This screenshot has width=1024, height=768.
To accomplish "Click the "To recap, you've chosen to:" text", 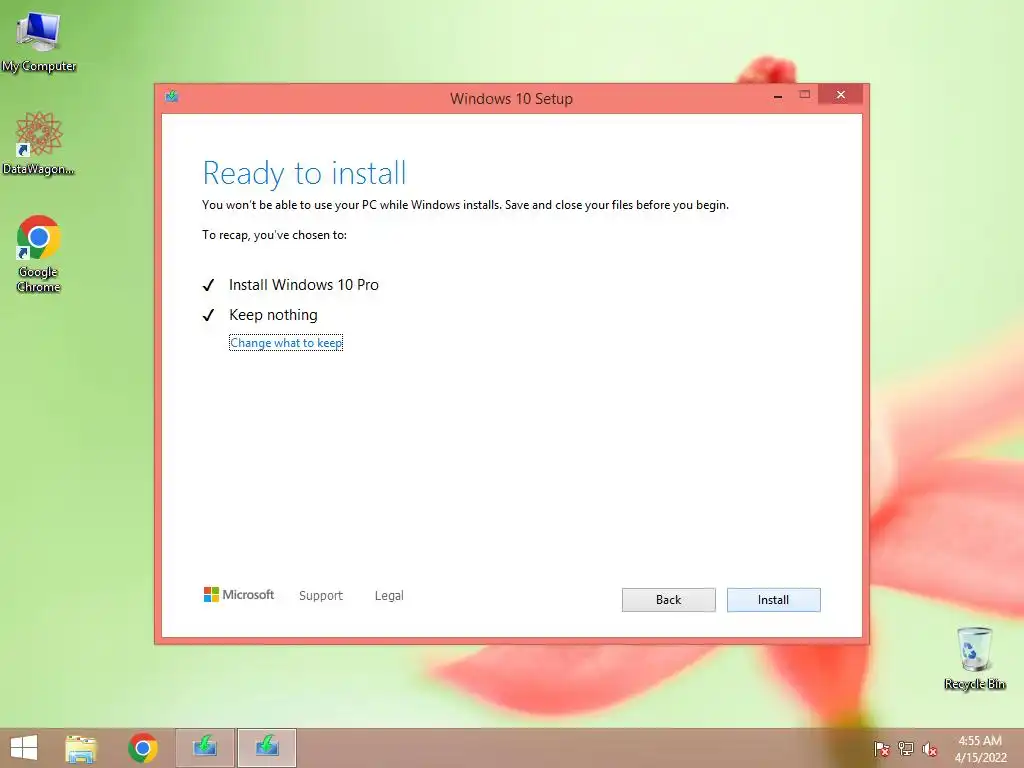I will pyautogui.click(x=274, y=235).
